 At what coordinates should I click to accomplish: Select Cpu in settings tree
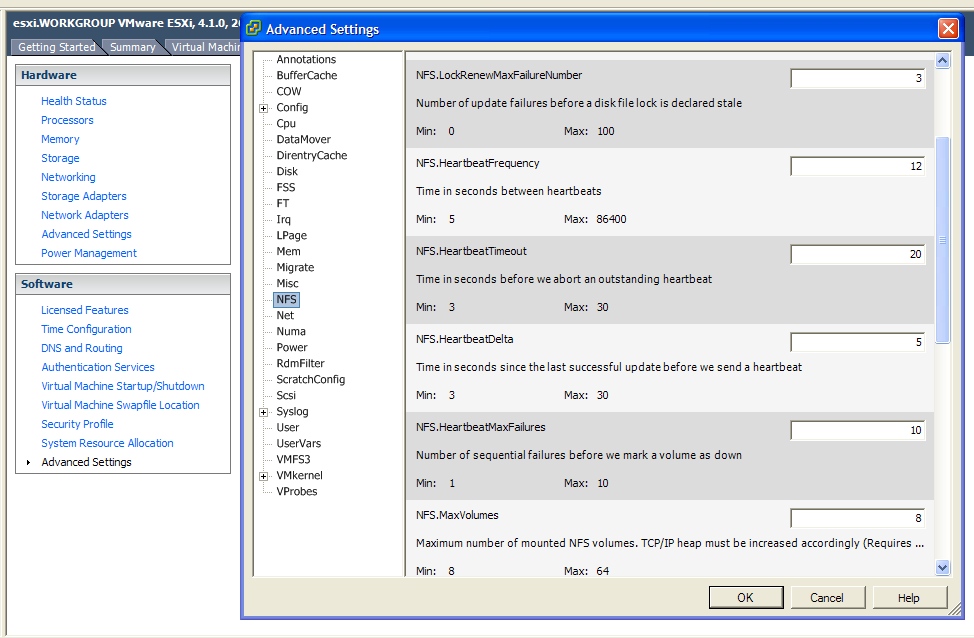point(286,124)
